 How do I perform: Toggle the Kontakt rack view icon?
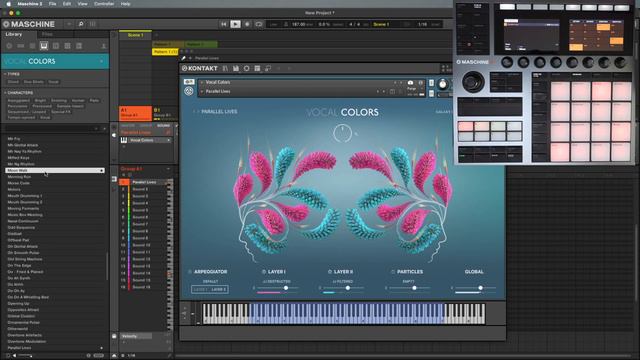pyautogui.click(x=257, y=68)
